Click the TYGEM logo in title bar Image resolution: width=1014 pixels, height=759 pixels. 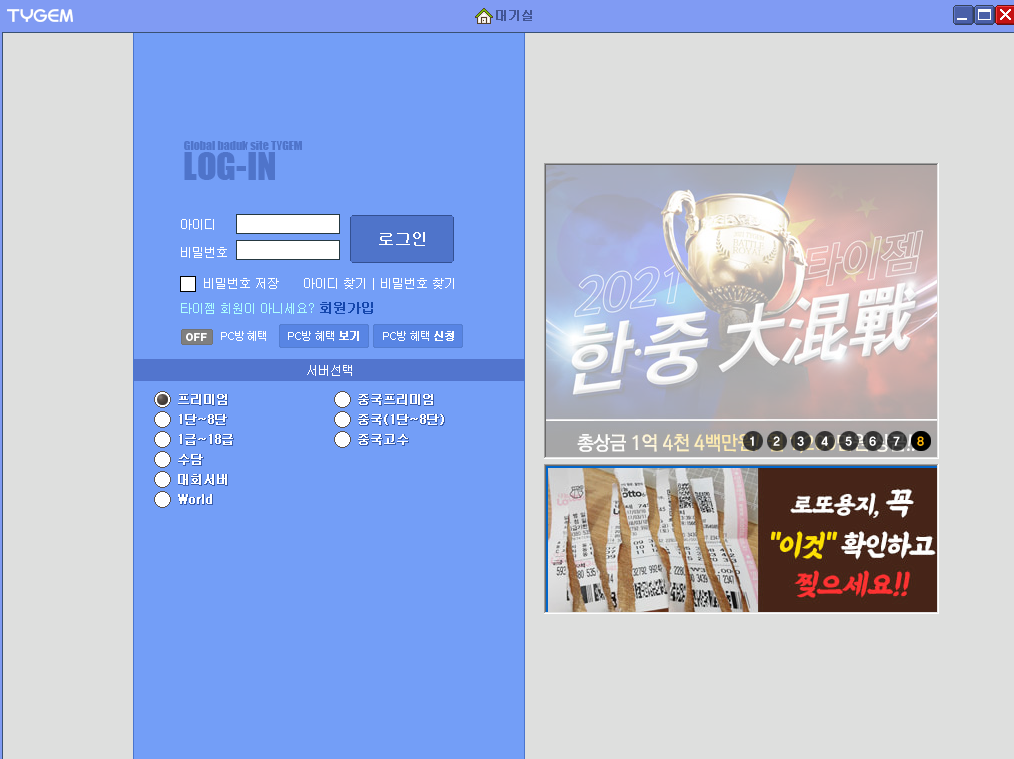pos(40,16)
